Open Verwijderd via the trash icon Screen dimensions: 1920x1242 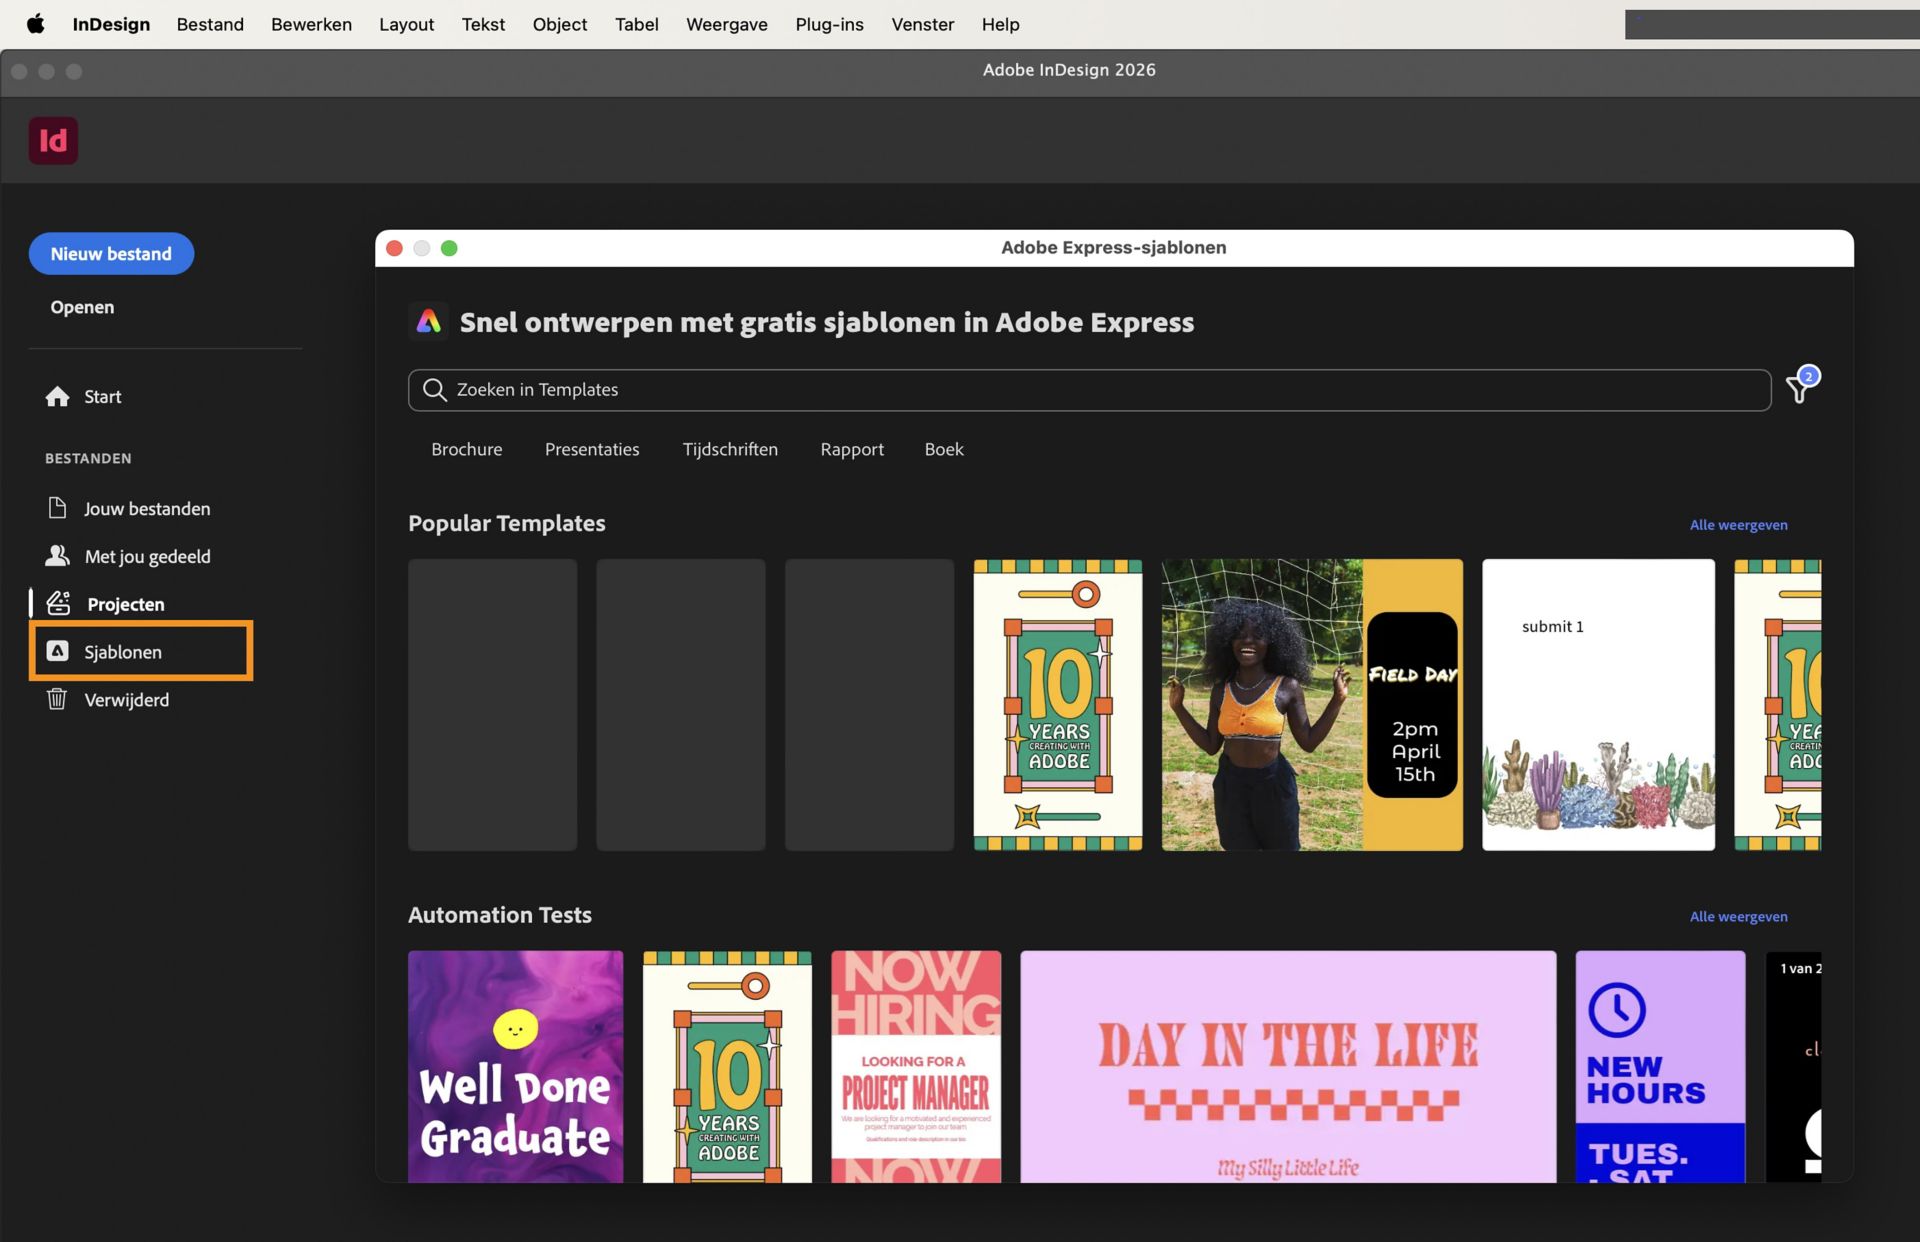126,699
